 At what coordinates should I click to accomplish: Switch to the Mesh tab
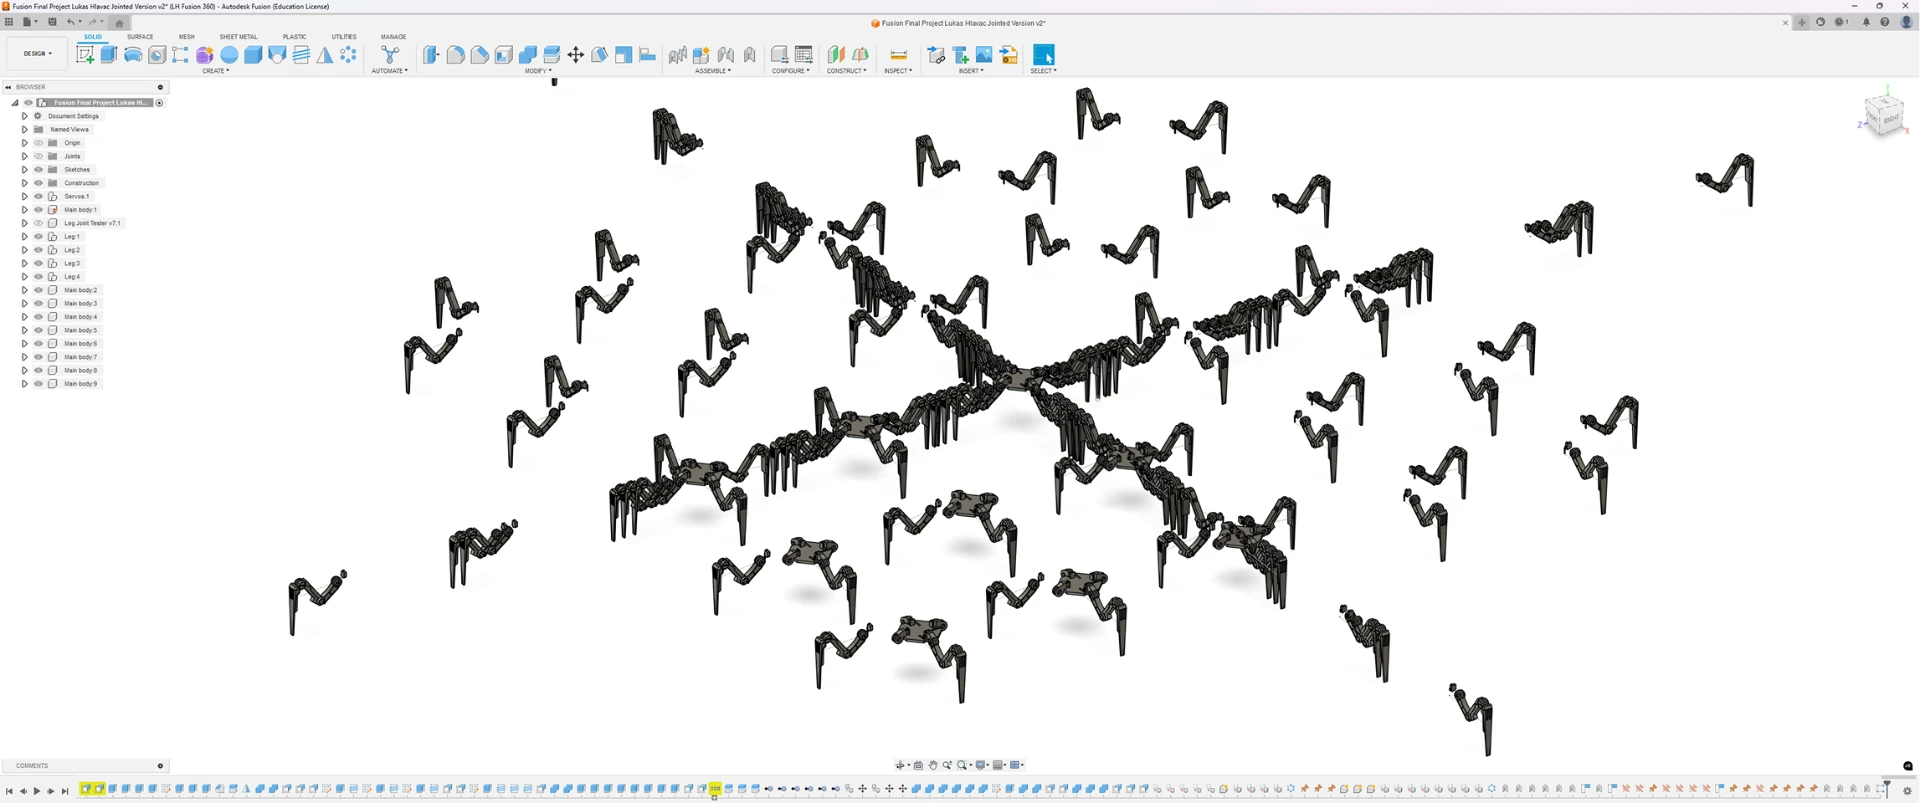(187, 37)
